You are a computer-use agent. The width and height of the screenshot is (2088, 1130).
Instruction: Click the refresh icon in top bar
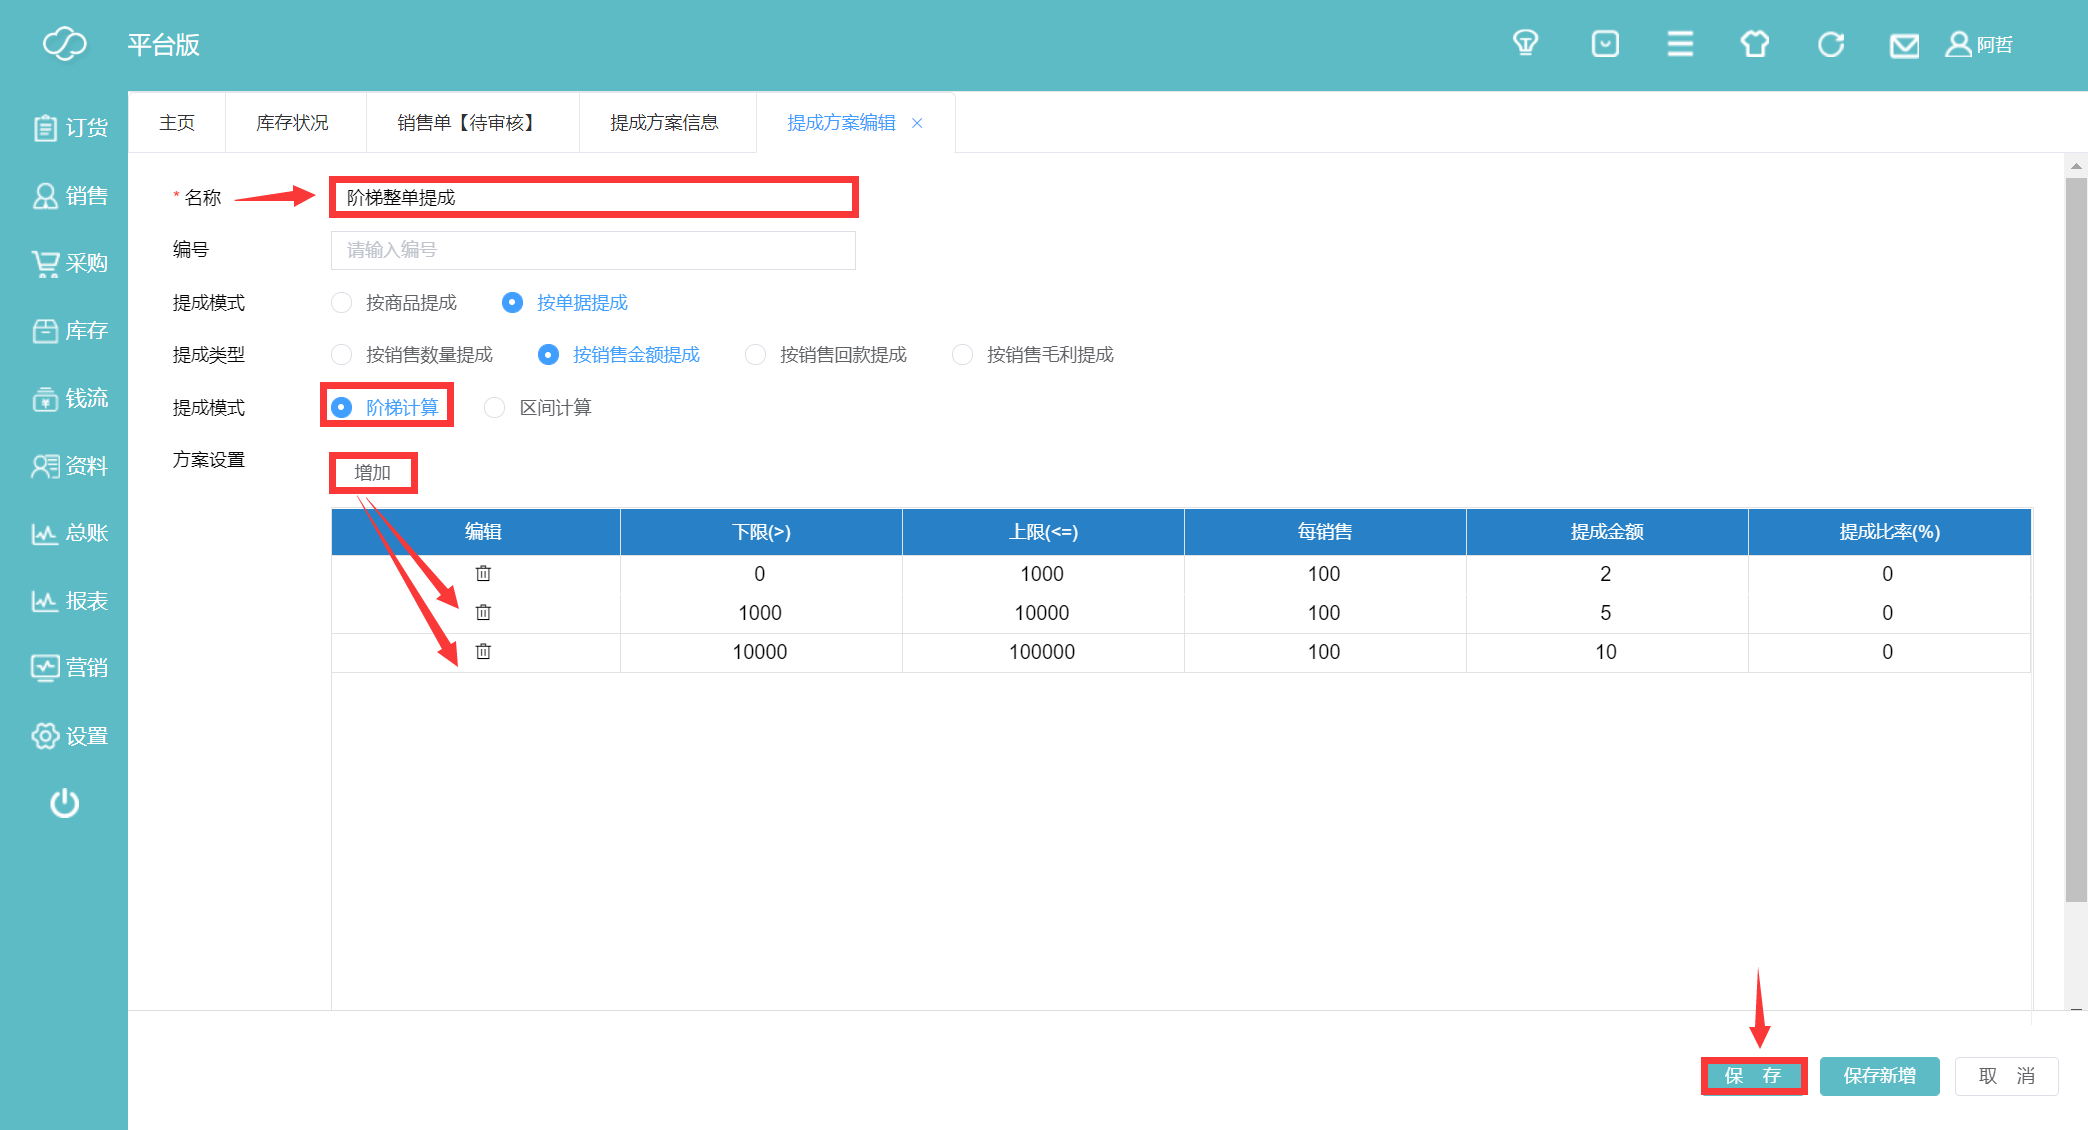[1830, 44]
